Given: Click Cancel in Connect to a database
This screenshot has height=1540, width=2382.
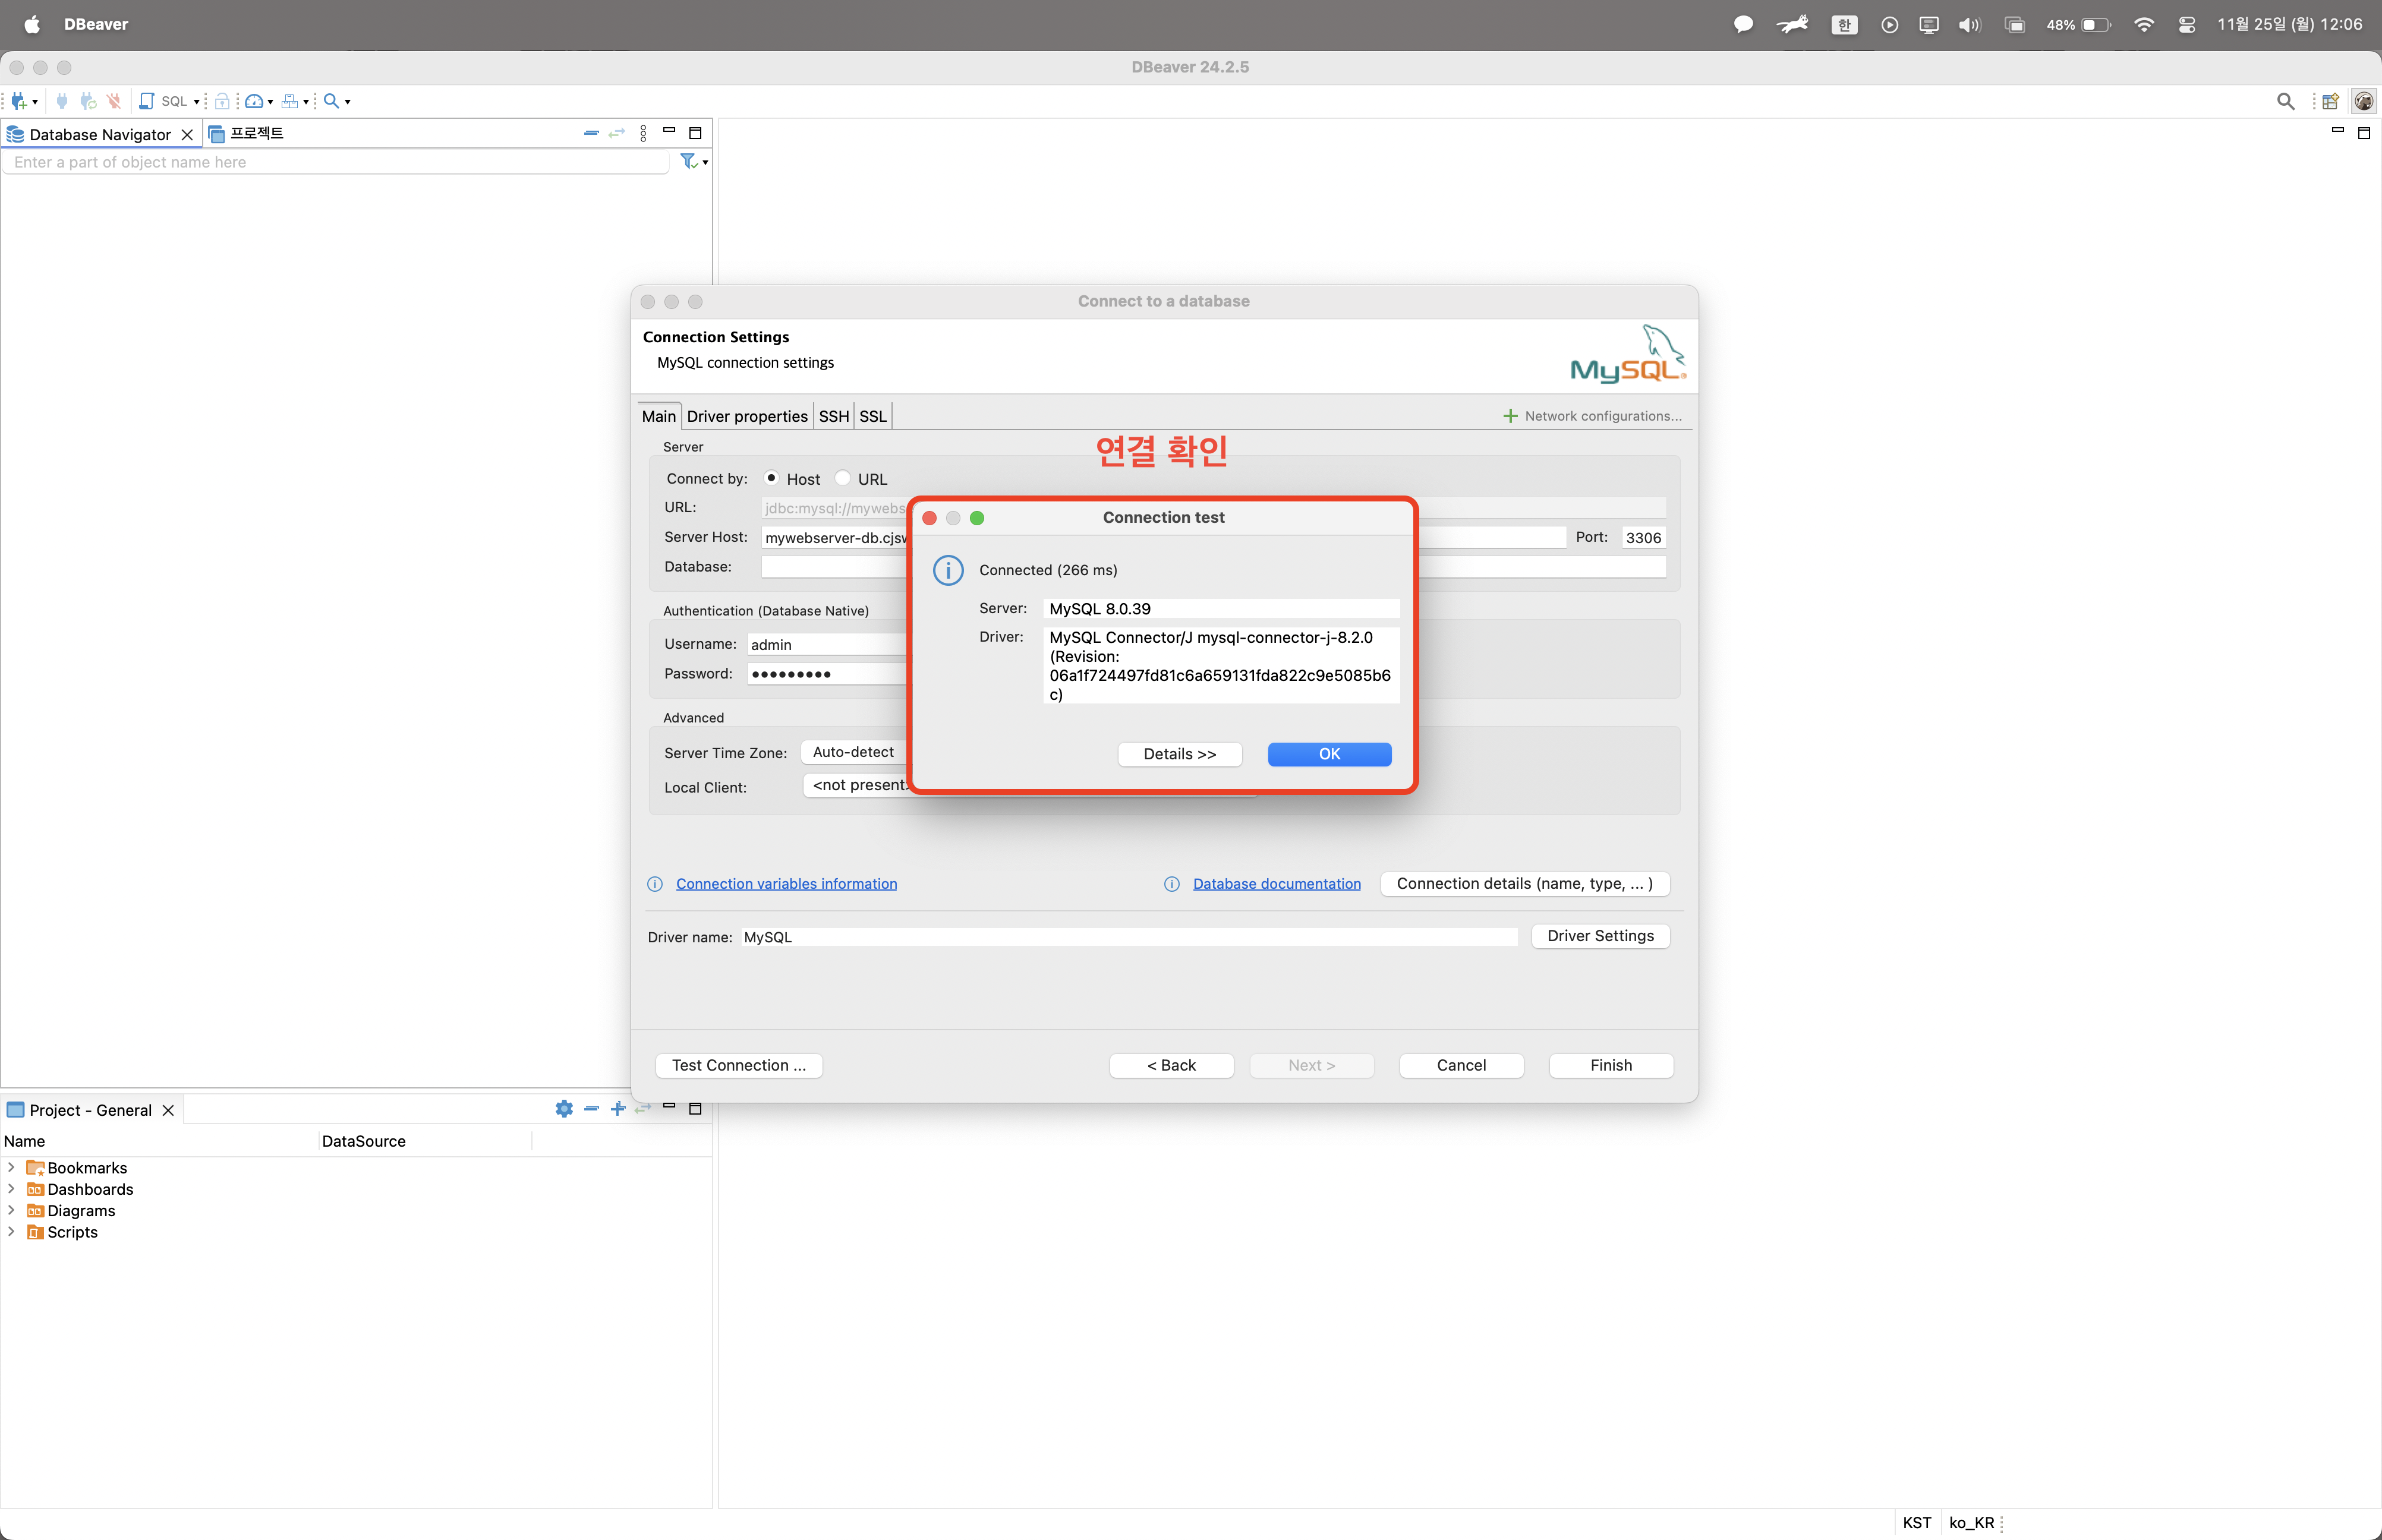Looking at the screenshot, I should tap(1461, 1065).
